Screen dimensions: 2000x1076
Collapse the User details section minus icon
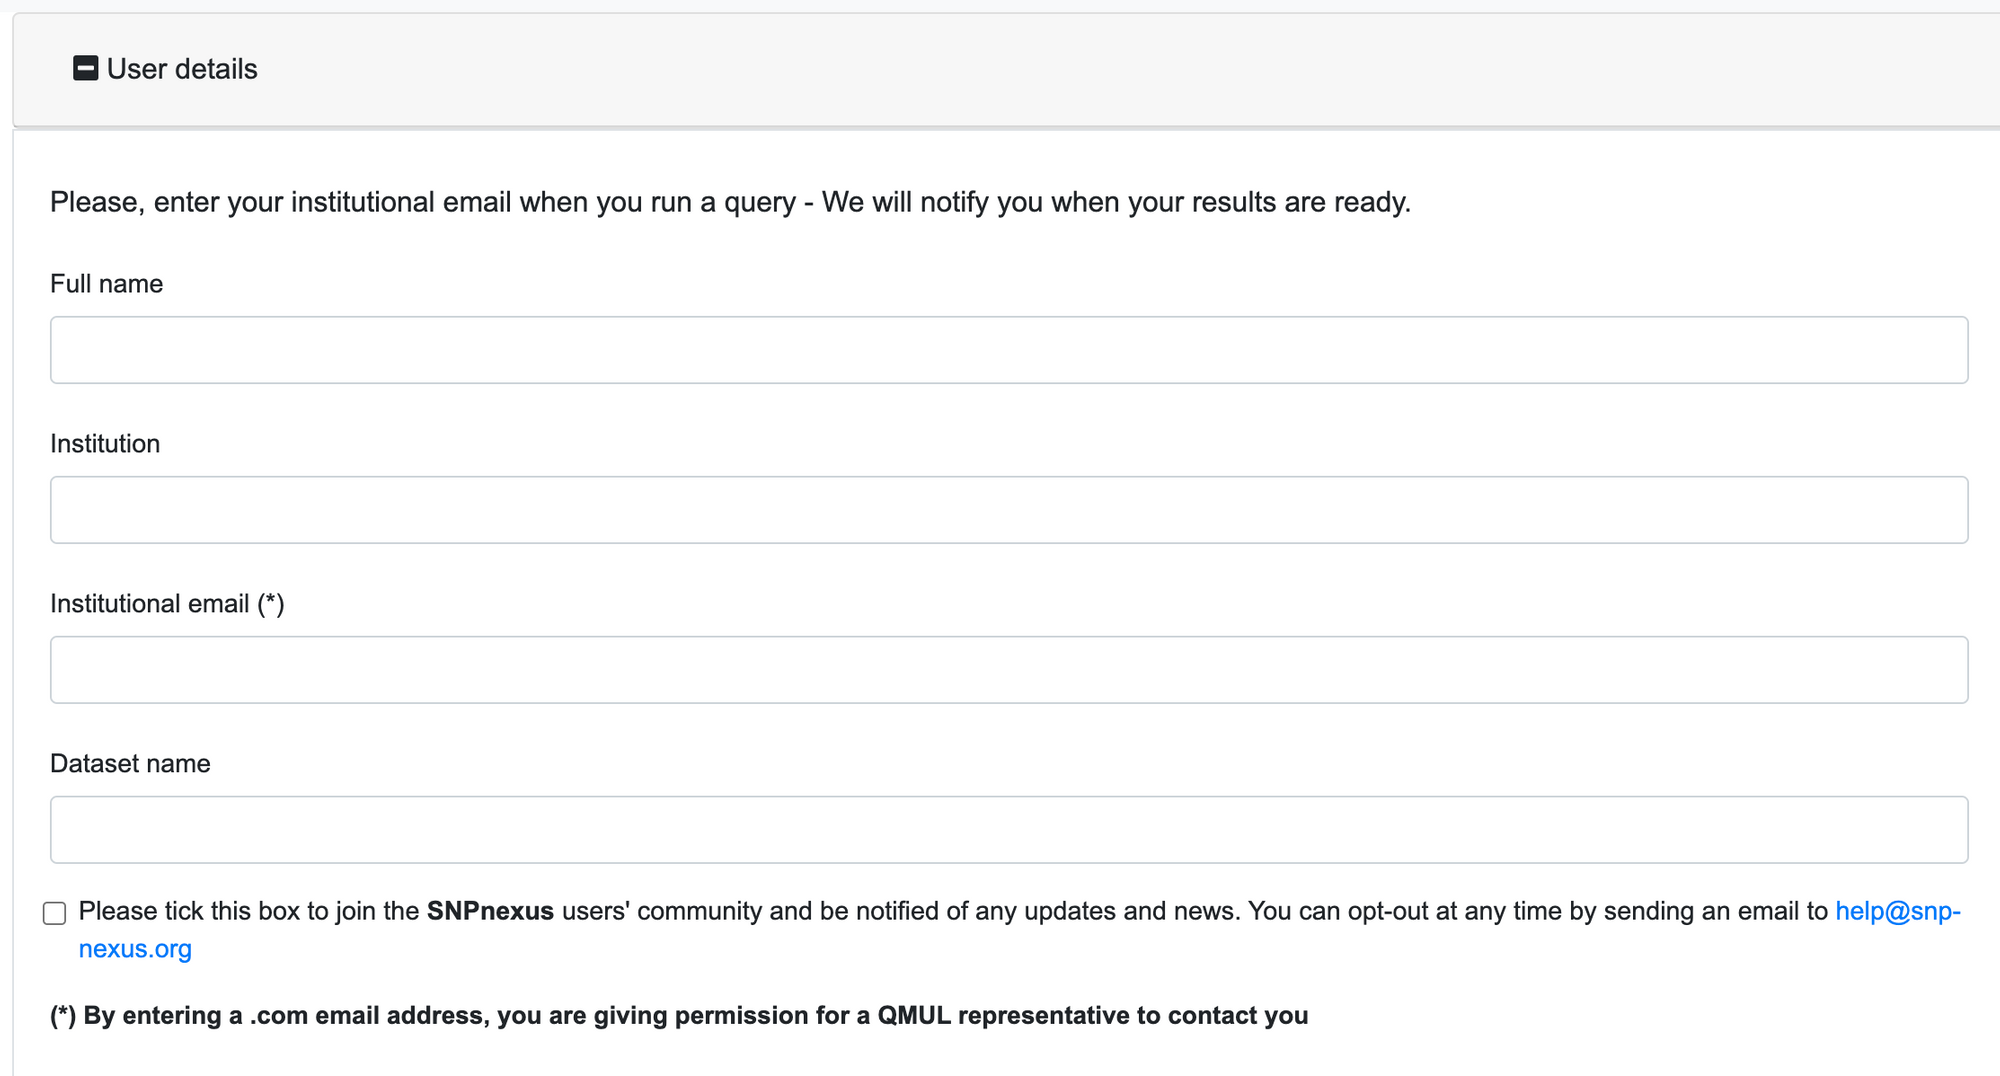click(x=85, y=69)
